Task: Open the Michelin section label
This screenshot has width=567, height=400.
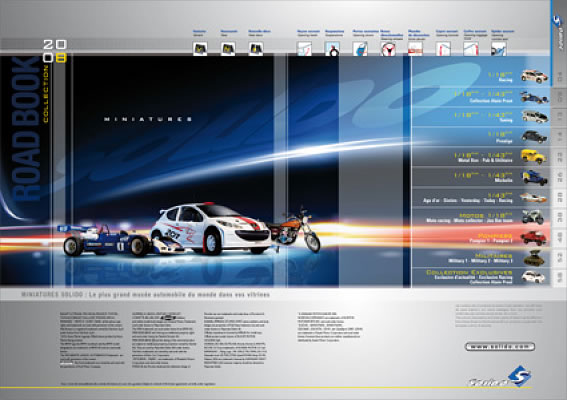Action: [x=483, y=177]
